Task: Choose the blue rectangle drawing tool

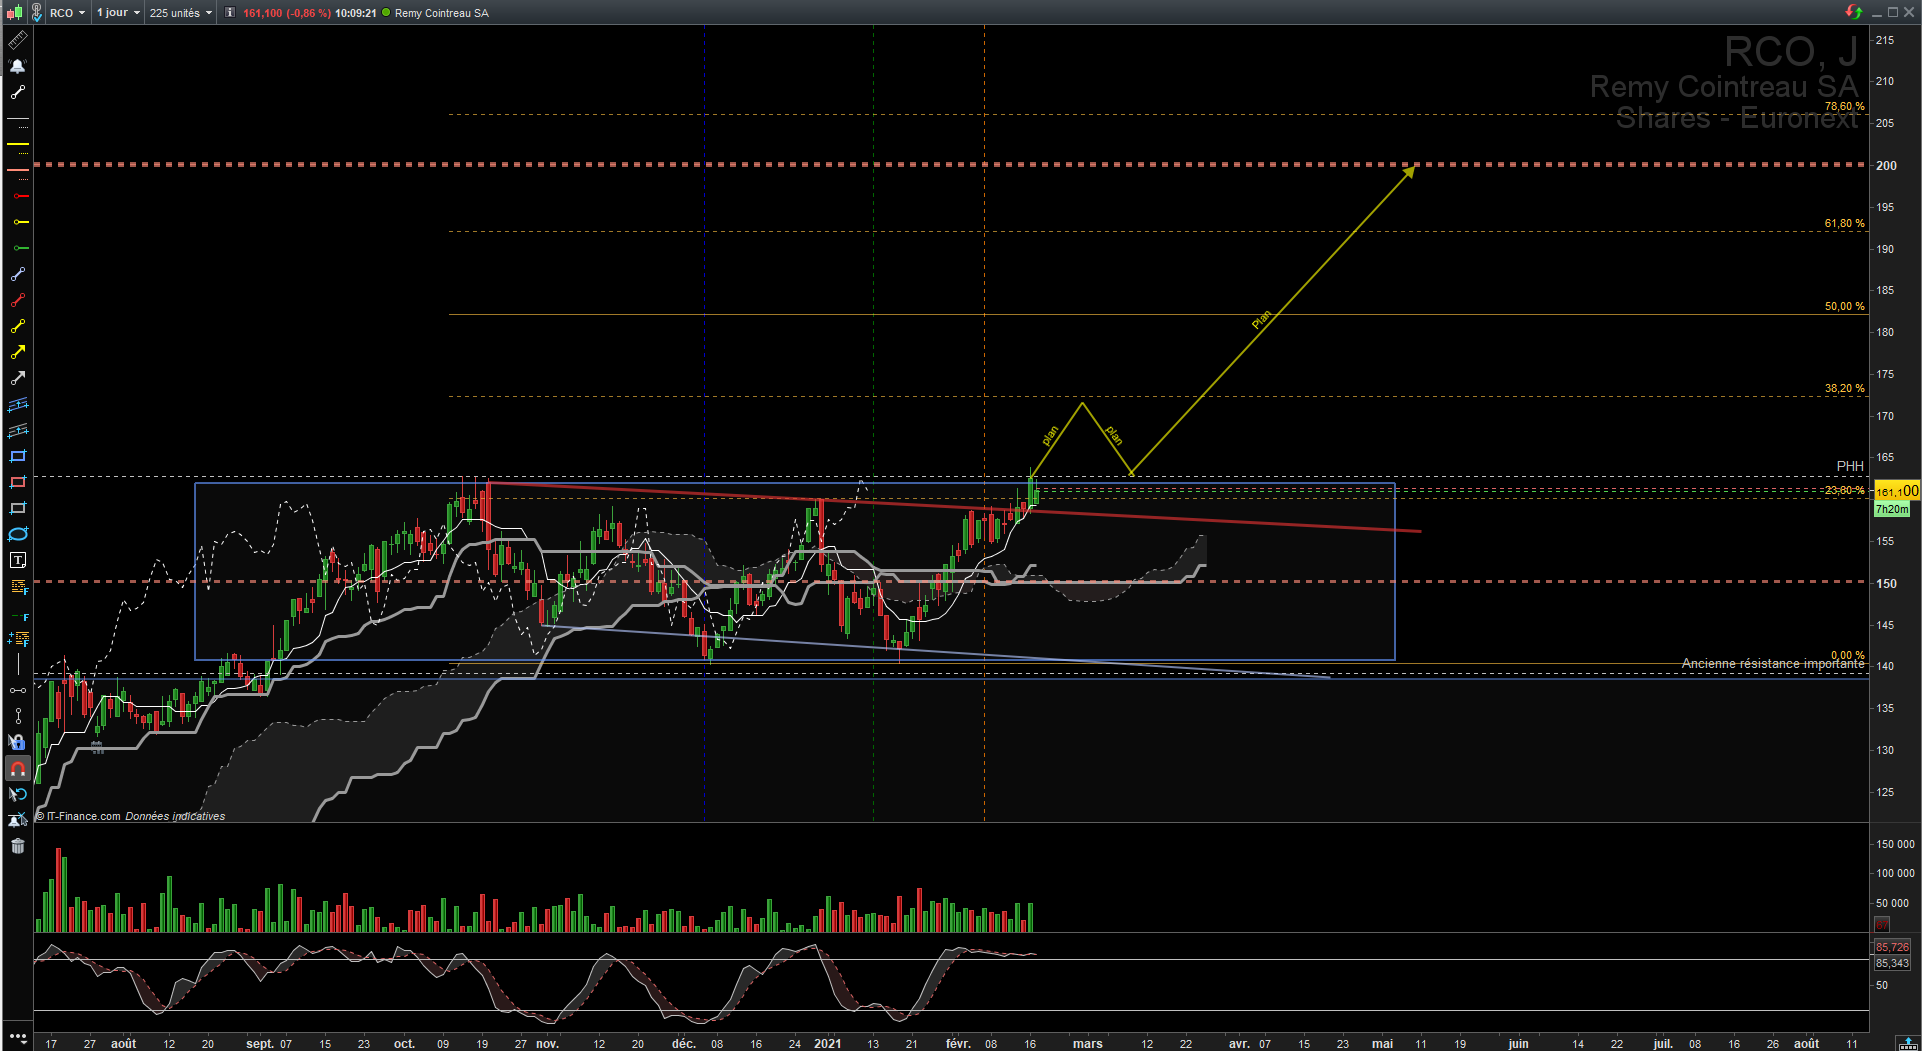Action: click(17, 456)
